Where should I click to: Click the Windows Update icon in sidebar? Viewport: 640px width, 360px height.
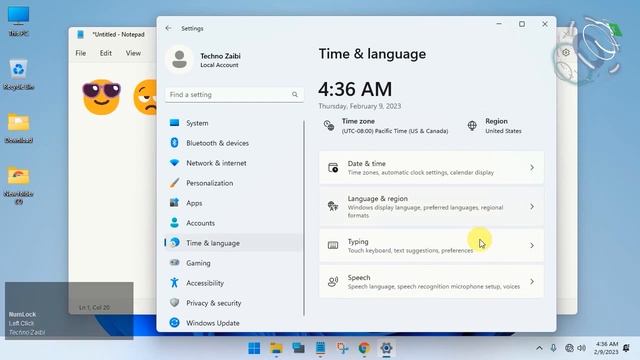pyautogui.click(x=174, y=322)
